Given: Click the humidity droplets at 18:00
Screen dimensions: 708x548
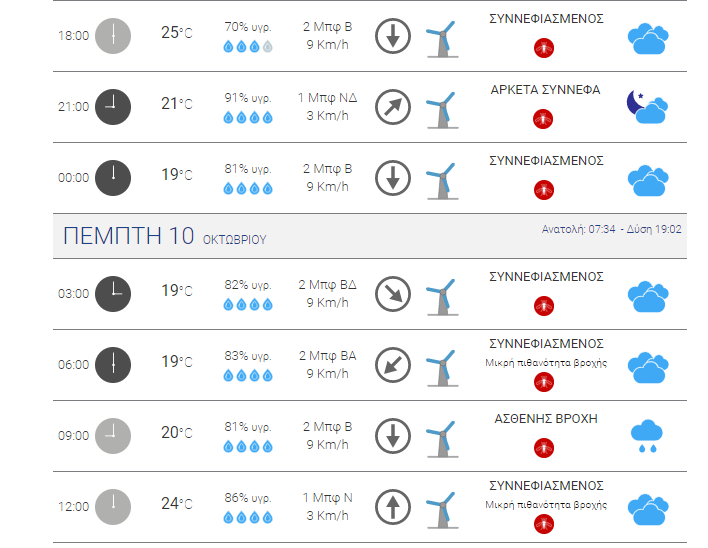Looking at the screenshot, I should coord(248,46).
